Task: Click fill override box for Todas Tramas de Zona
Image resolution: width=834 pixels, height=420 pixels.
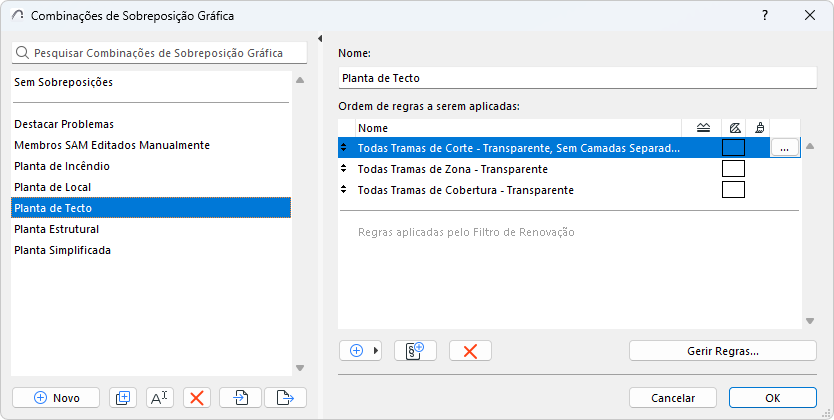Action: point(733,169)
